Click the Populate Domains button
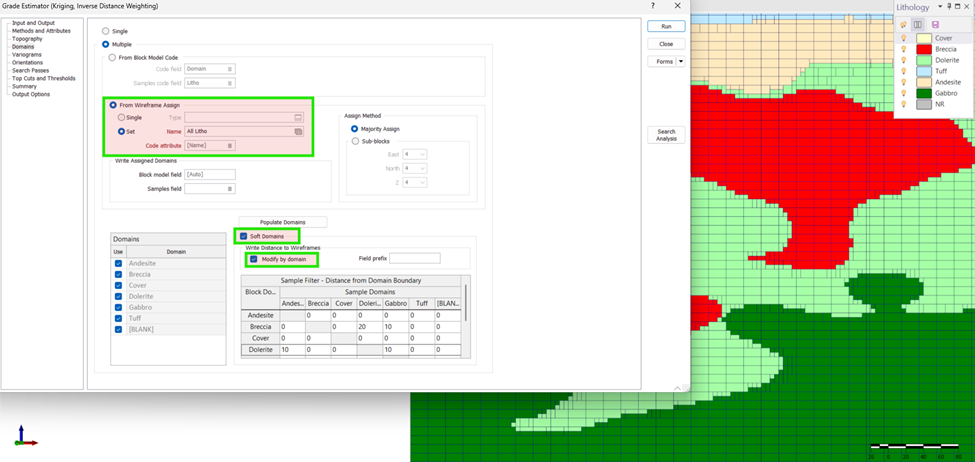Viewport: 975px width, 462px height. point(282,222)
